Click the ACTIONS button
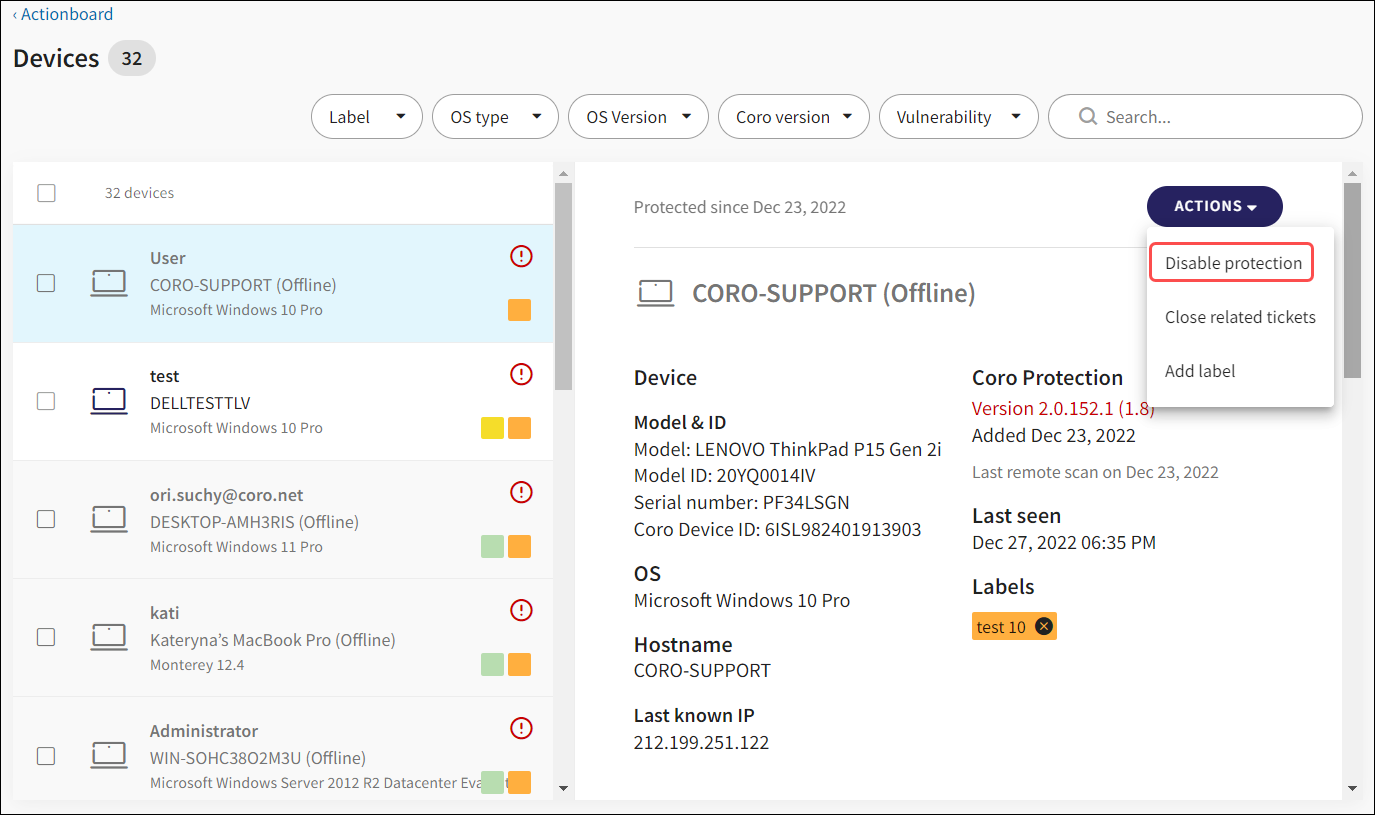 pyautogui.click(x=1214, y=206)
